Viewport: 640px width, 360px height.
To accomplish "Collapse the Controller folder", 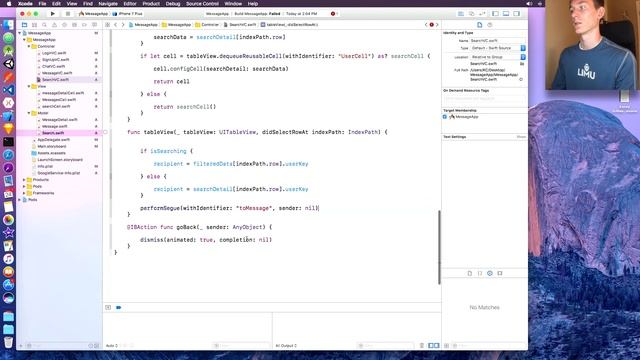I will [29, 47].
